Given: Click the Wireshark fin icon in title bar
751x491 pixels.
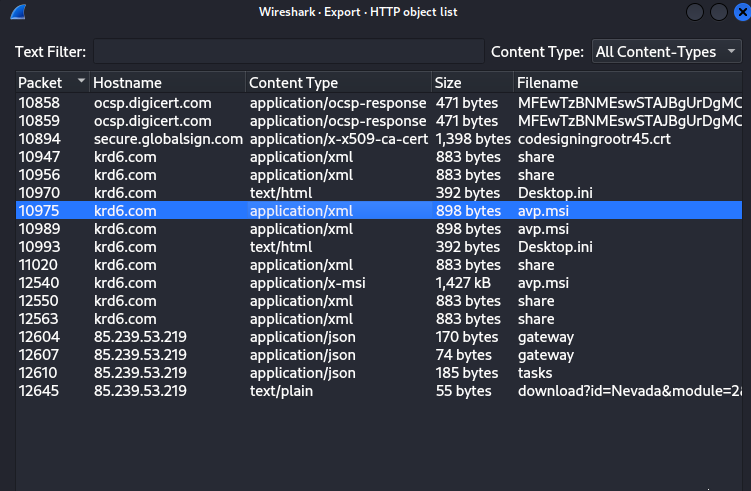Looking at the screenshot, I should (x=17, y=12).
